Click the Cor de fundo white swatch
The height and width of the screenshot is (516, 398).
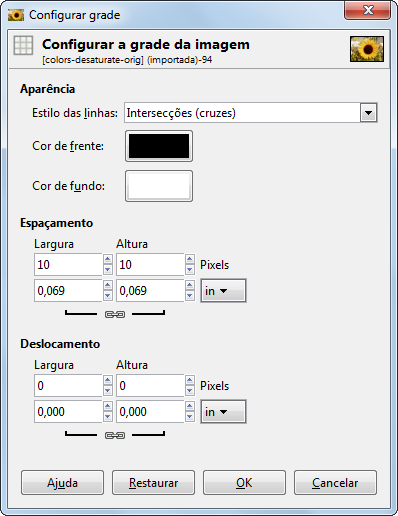[x=159, y=186]
